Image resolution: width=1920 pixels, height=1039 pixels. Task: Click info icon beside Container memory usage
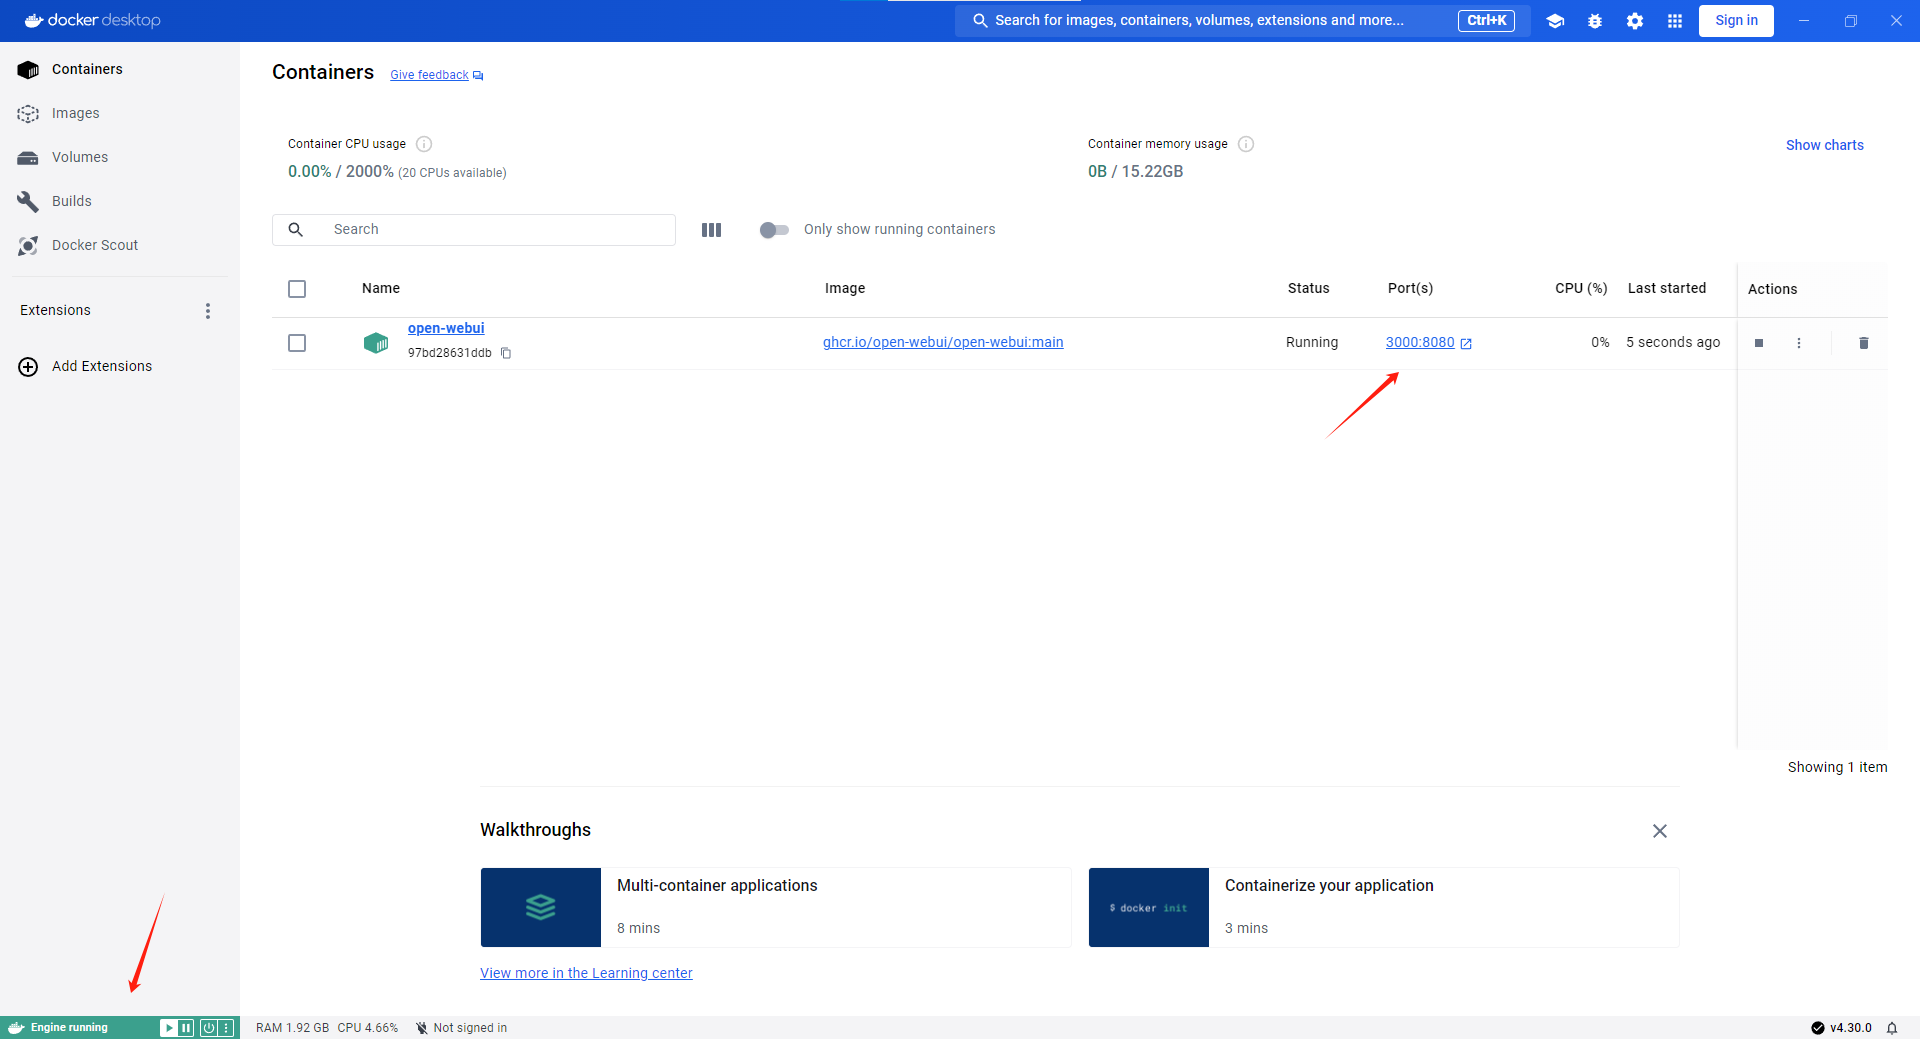tap(1246, 144)
